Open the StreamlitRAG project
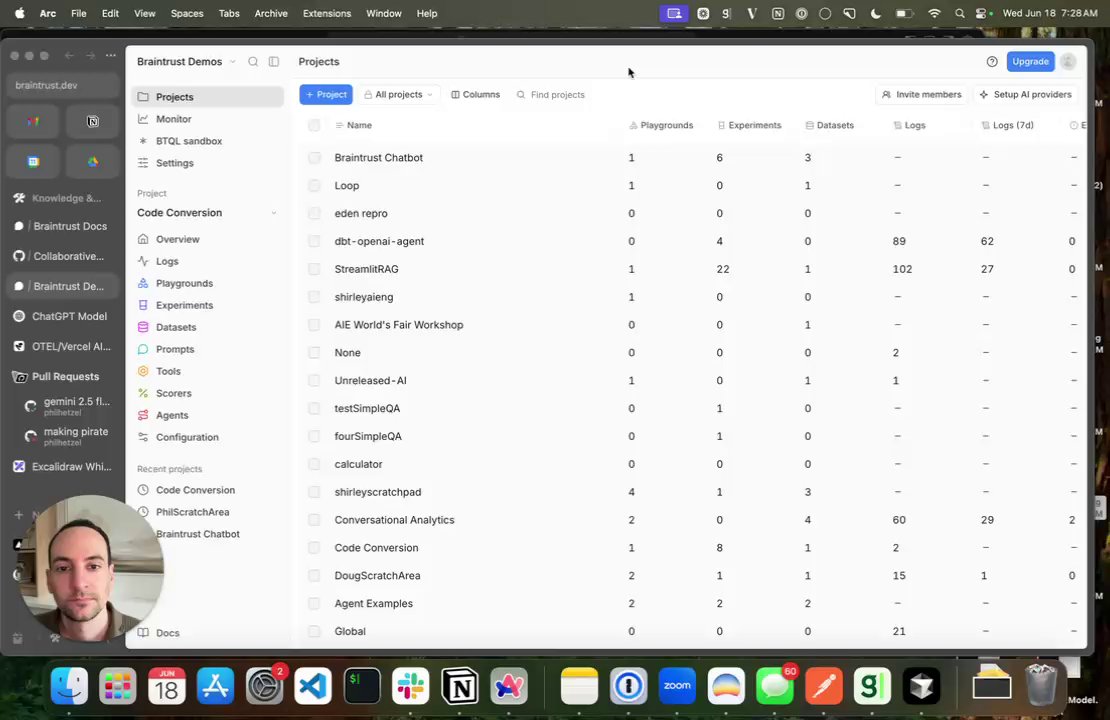The image size is (1110, 720). 367,269
